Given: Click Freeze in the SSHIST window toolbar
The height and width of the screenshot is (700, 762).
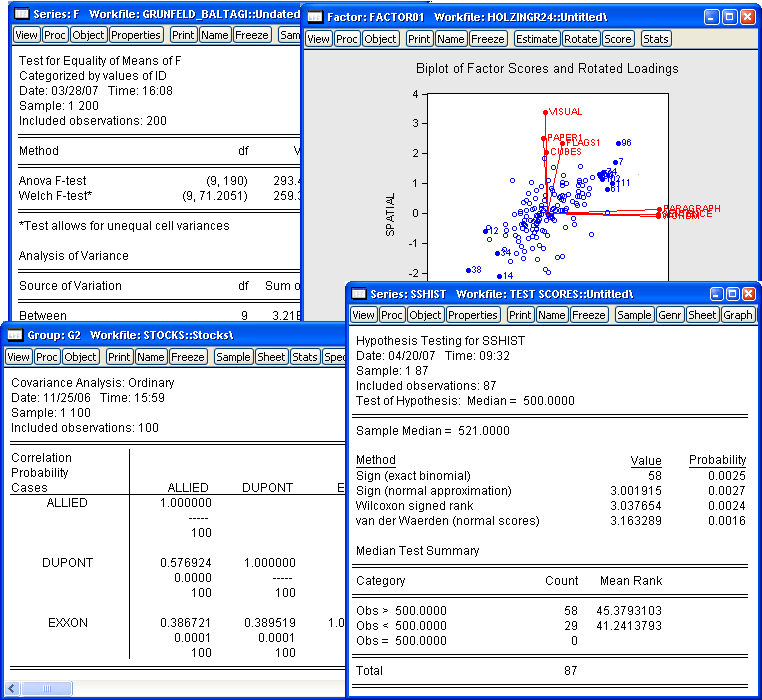Looking at the screenshot, I should coord(588,315).
